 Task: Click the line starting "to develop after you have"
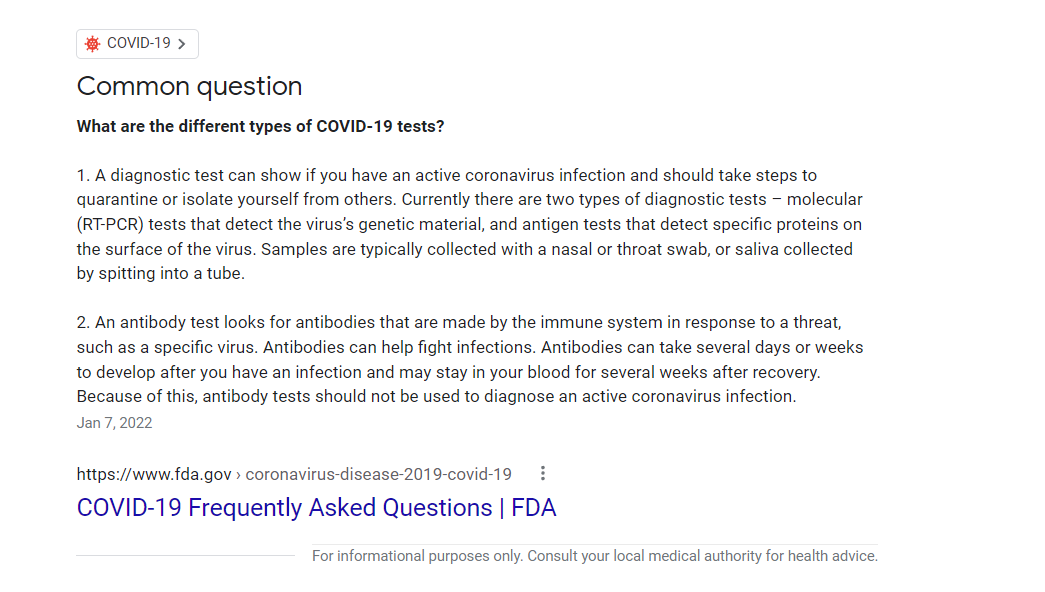click(449, 372)
